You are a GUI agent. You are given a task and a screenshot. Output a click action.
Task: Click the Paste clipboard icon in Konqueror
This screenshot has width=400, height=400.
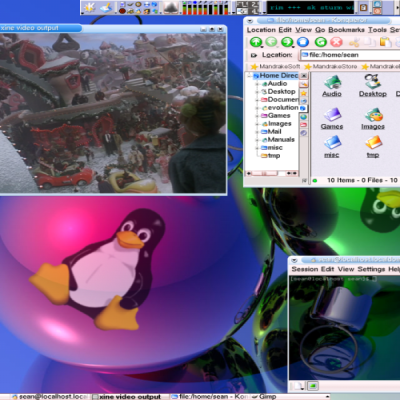tap(385, 42)
